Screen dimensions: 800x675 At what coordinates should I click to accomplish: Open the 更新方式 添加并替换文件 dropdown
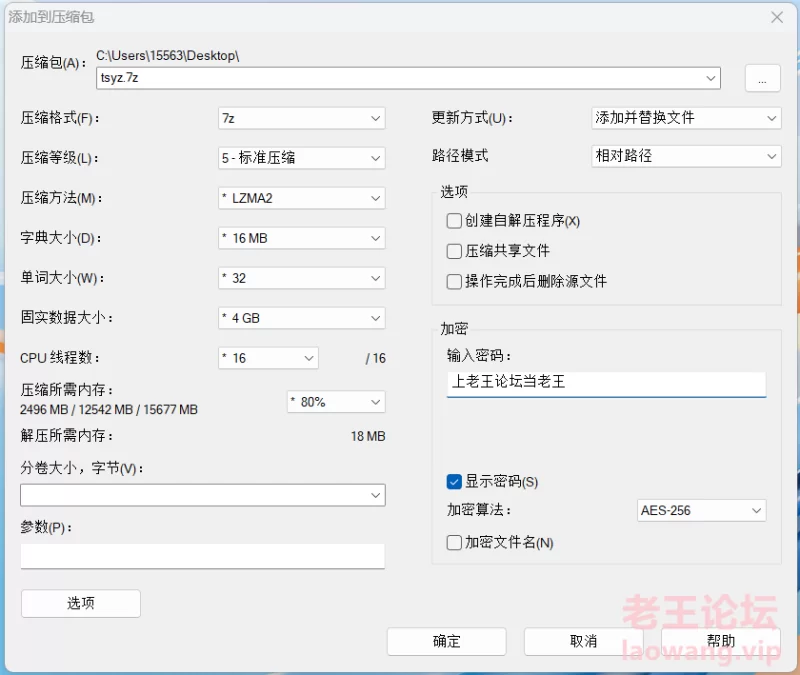coord(686,118)
